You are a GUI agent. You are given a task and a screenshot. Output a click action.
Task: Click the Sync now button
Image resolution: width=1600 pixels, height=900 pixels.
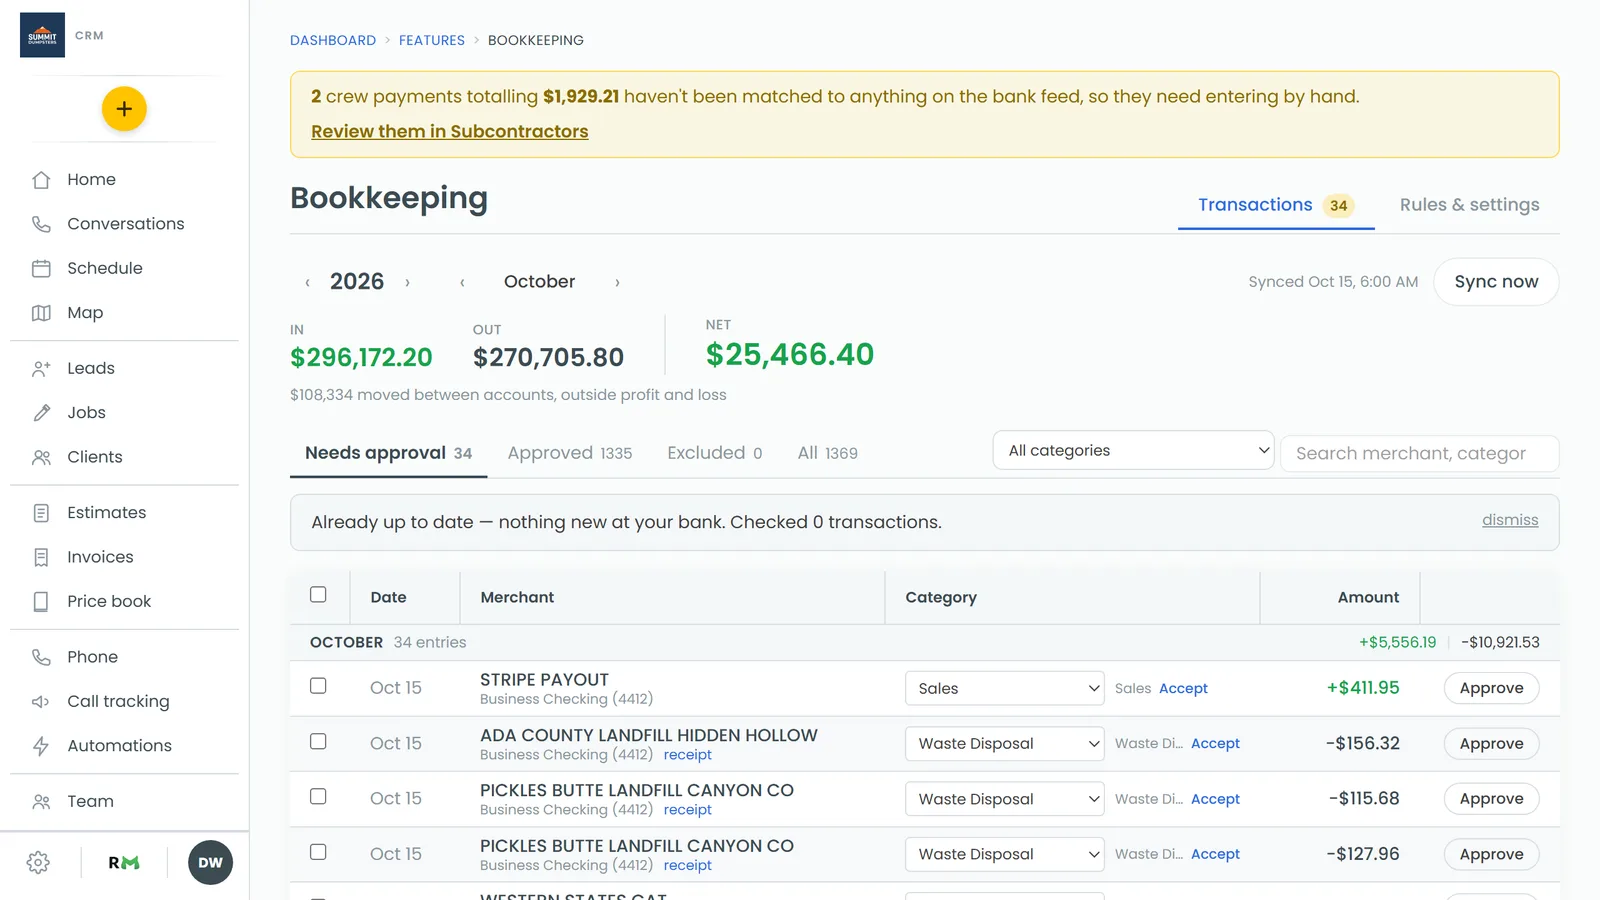[1496, 282]
